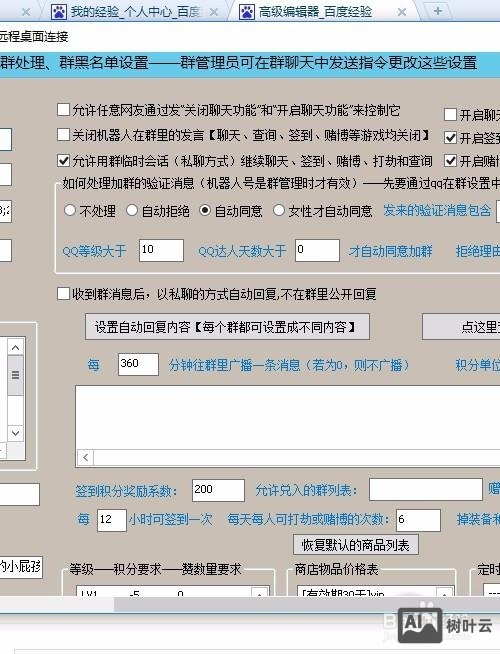Screen dimensions: 500x654
Task: Click the 允许兑入的群列表 input box
Action: point(426,490)
